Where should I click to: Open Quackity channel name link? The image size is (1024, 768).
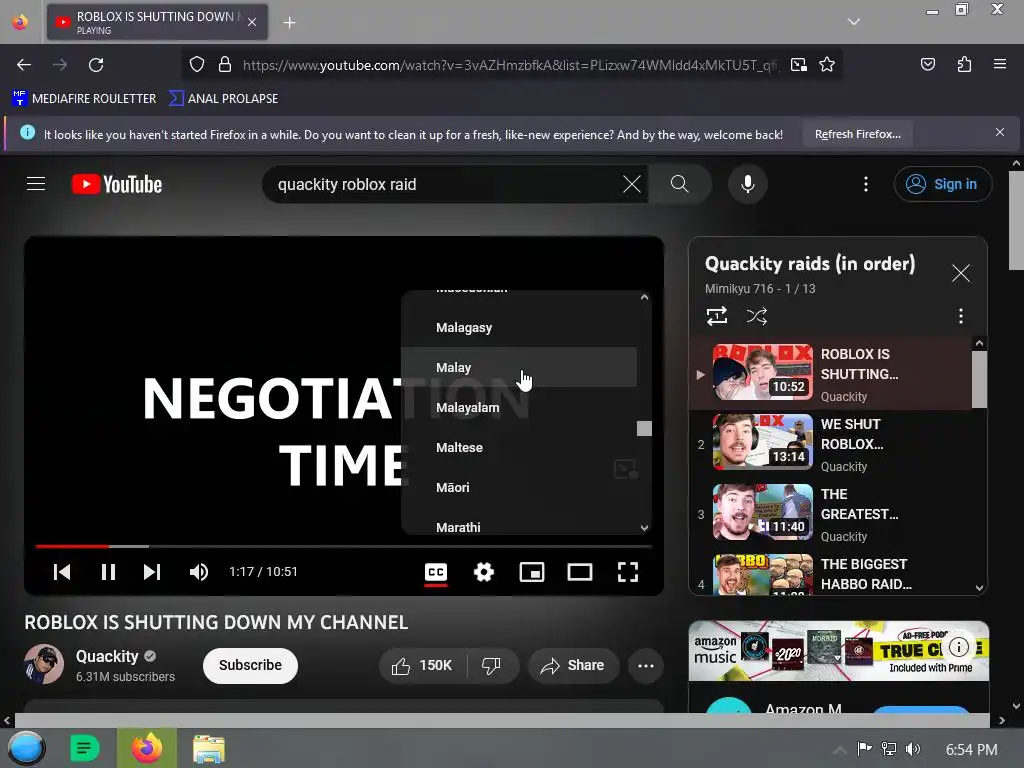107,656
